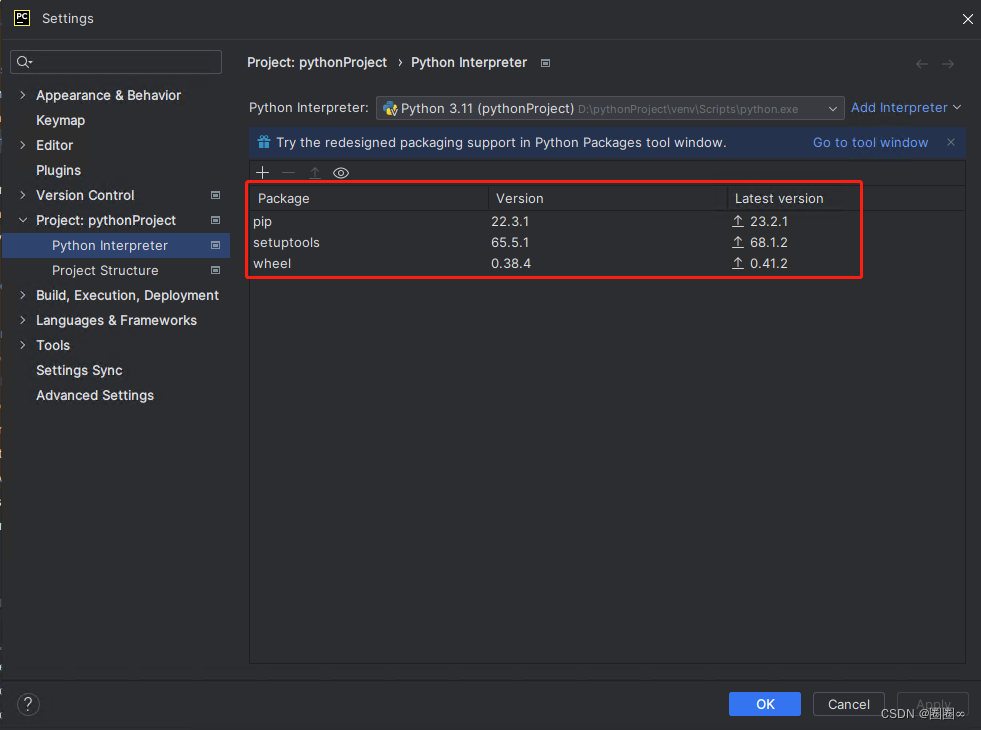
Task: Click the Go to tool window link
Action: coord(870,143)
